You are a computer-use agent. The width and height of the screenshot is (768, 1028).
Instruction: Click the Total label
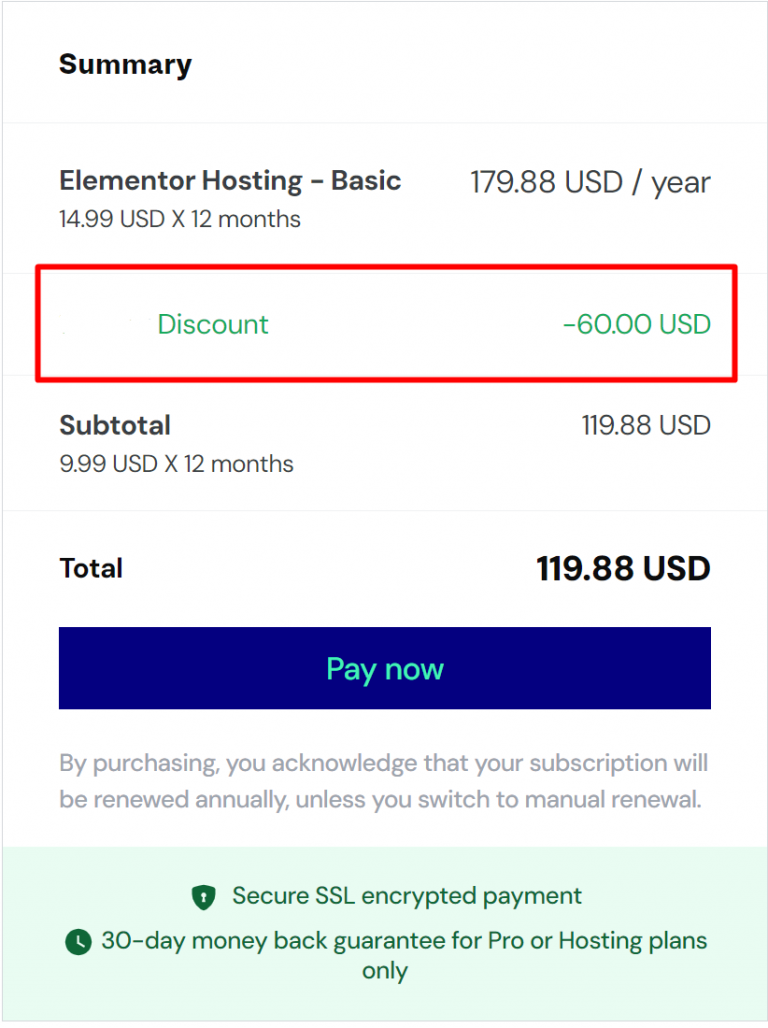[x=91, y=569]
